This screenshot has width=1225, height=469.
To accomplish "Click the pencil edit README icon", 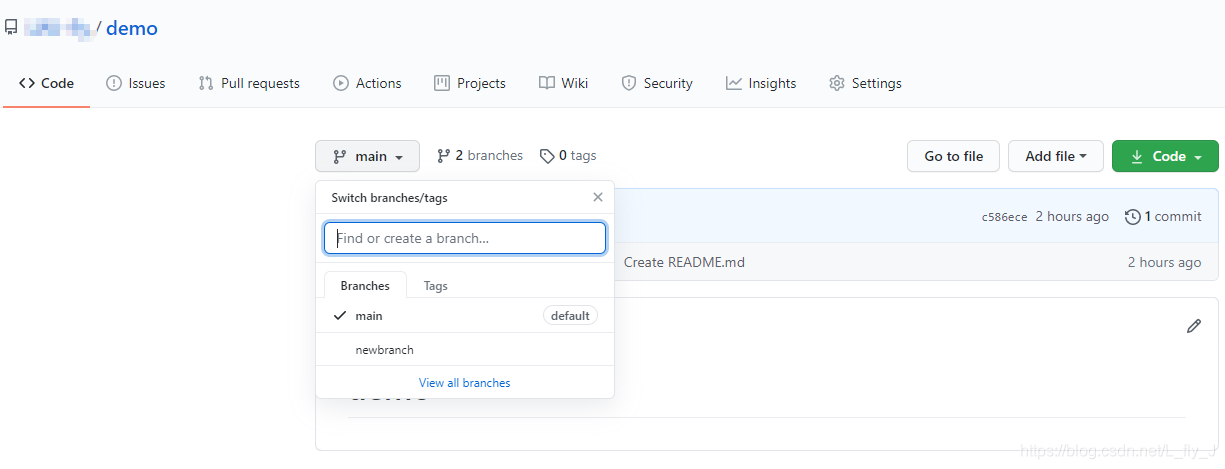I will (x=1194, y=326).
